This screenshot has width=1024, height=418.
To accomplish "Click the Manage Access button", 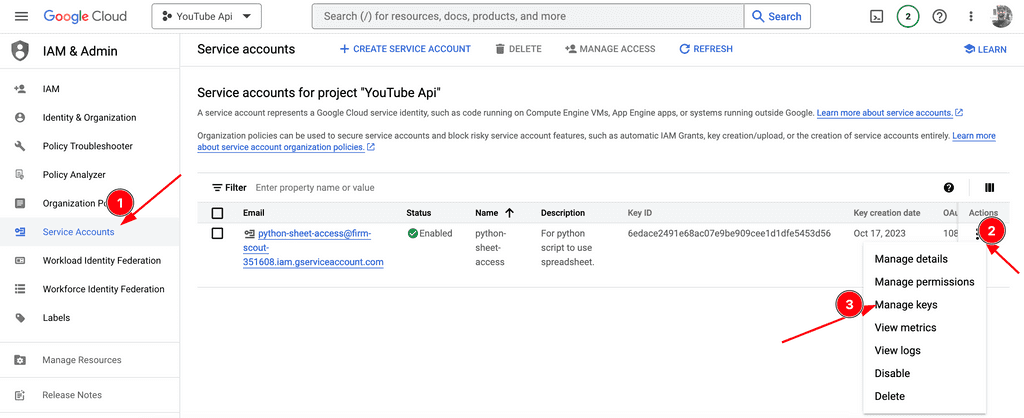I will tap(610, 49).
